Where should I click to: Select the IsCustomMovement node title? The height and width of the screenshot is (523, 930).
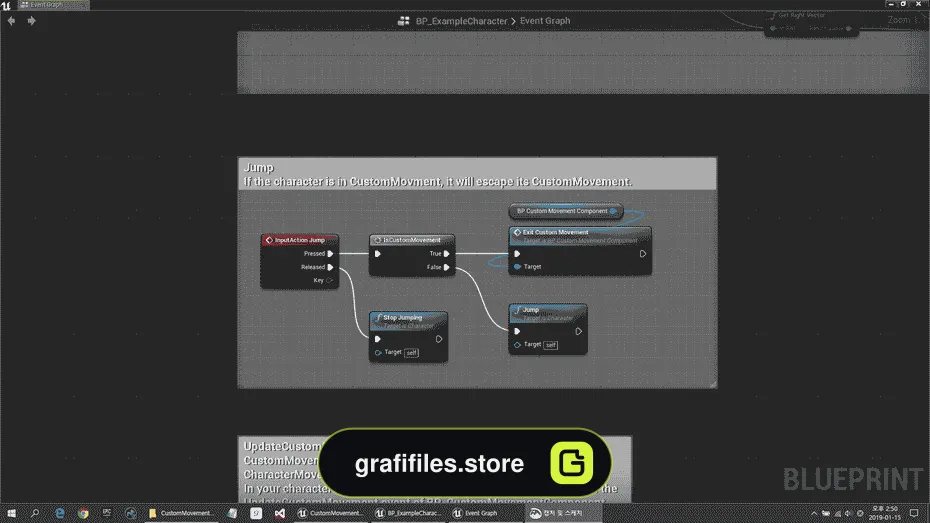coord(412,240)
